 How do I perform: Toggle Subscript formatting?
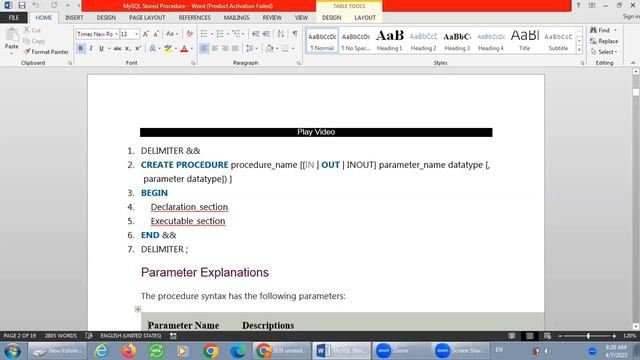128,49
